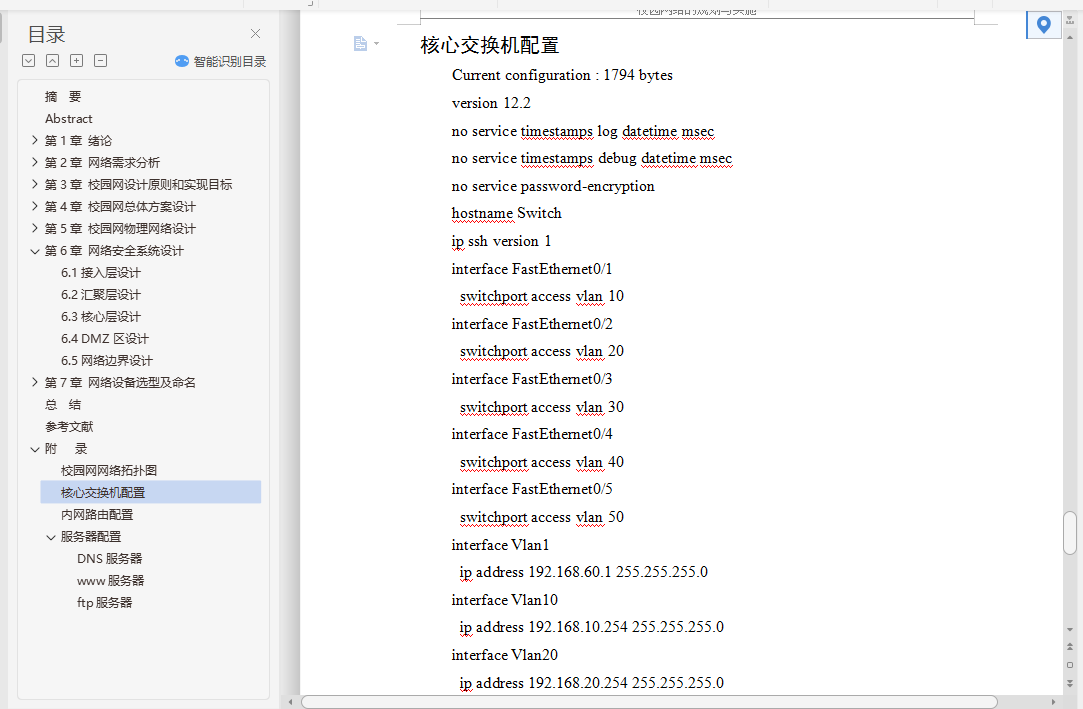This screenshot has height=709, width=1083.
Task: Click the scroll up arrow at top right
Action: tap(1070, 37)
